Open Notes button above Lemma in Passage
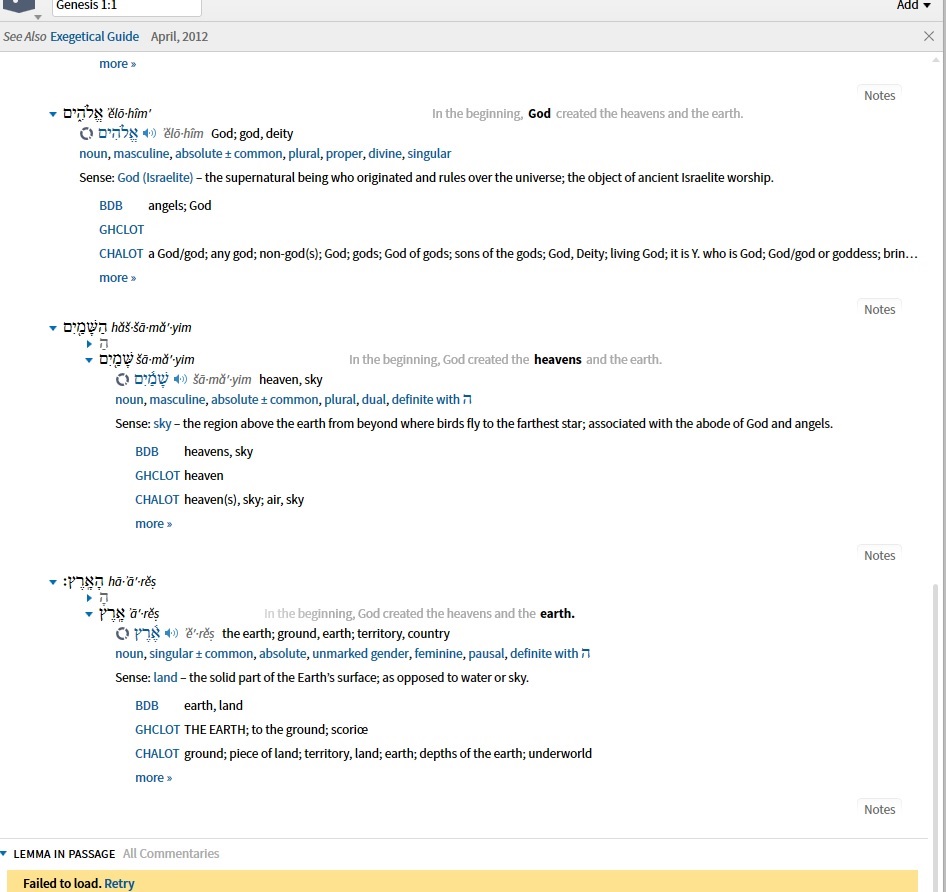This screenshot has height=892, width=946. (879, 809)
